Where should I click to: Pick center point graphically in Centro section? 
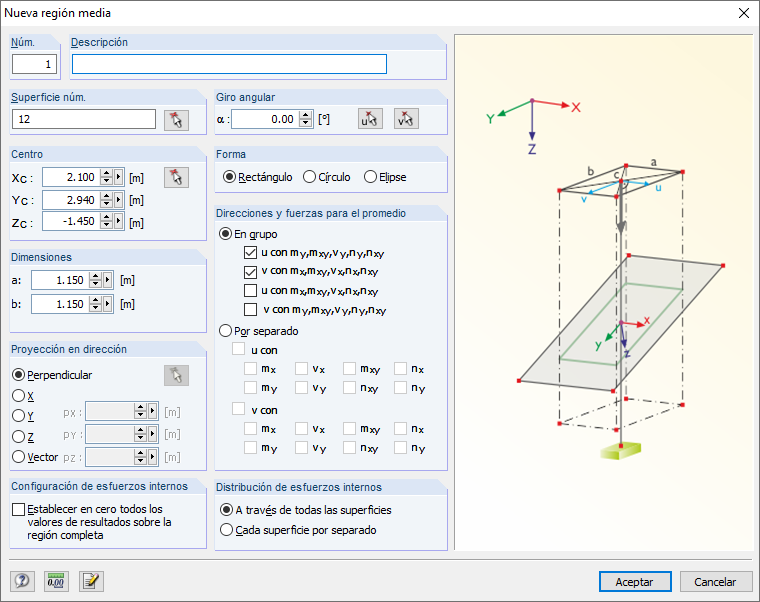(x=176, y=177)
